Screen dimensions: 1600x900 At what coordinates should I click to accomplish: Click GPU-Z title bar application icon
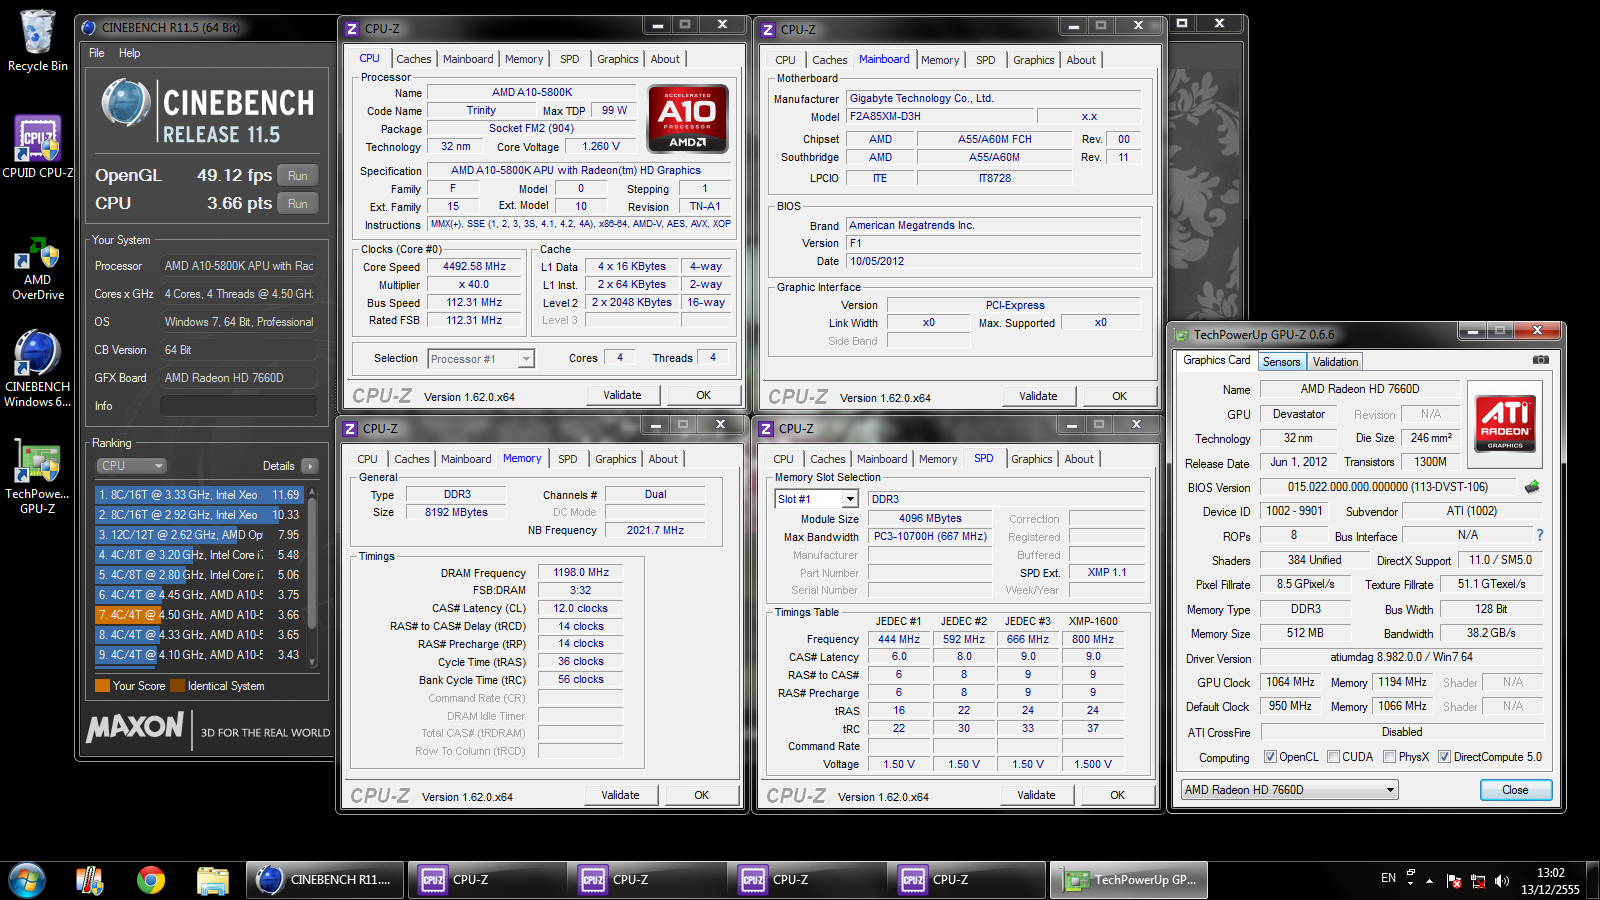click(x=1182, y=335)
